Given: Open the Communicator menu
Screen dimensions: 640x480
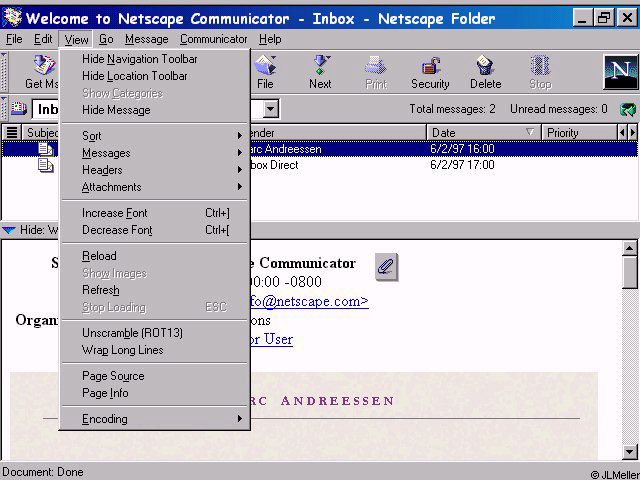Looking at the screenshot, I should click(x=213, y=39).
